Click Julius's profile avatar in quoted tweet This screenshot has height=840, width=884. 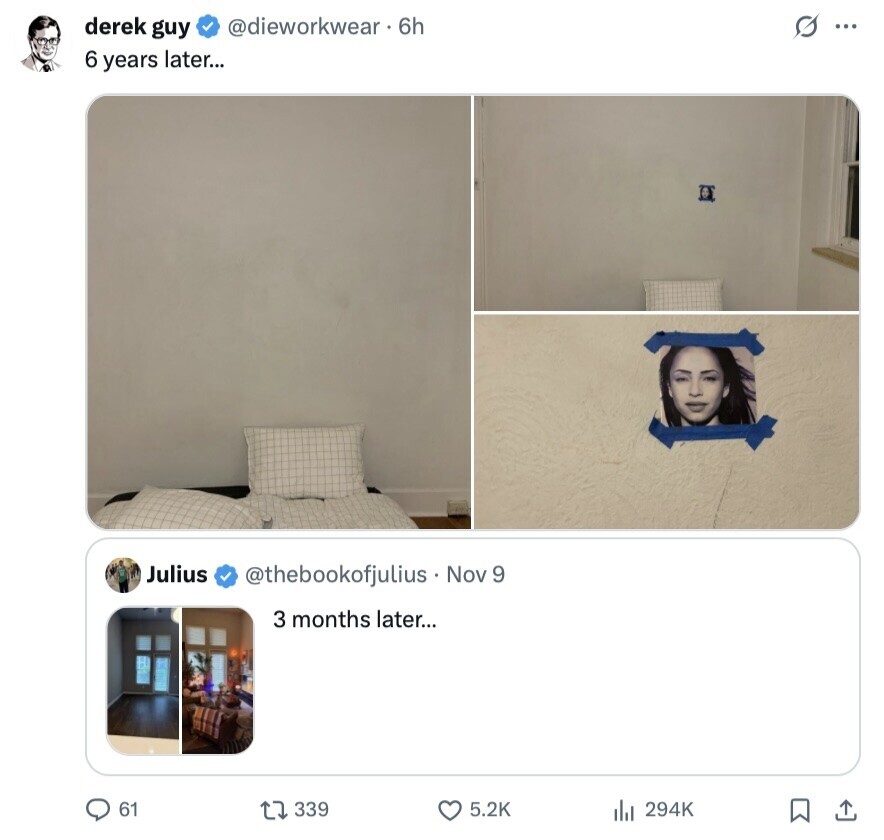[123, 575]
